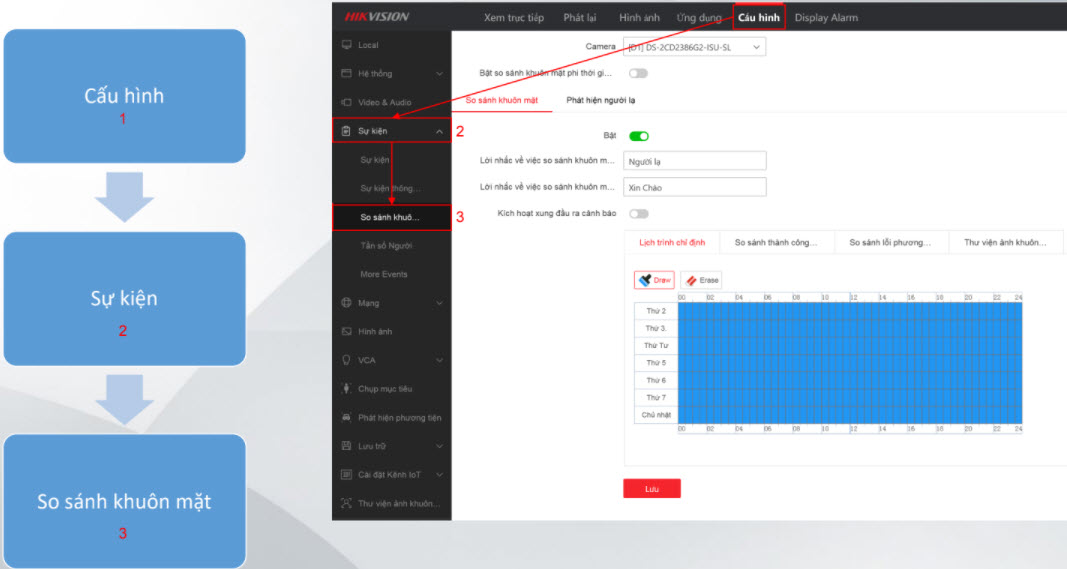Image resolution: width=1067 pixels, height=569 pixels.
Task: Click the VCA lightbulb icon
Action: coord(347,360)
